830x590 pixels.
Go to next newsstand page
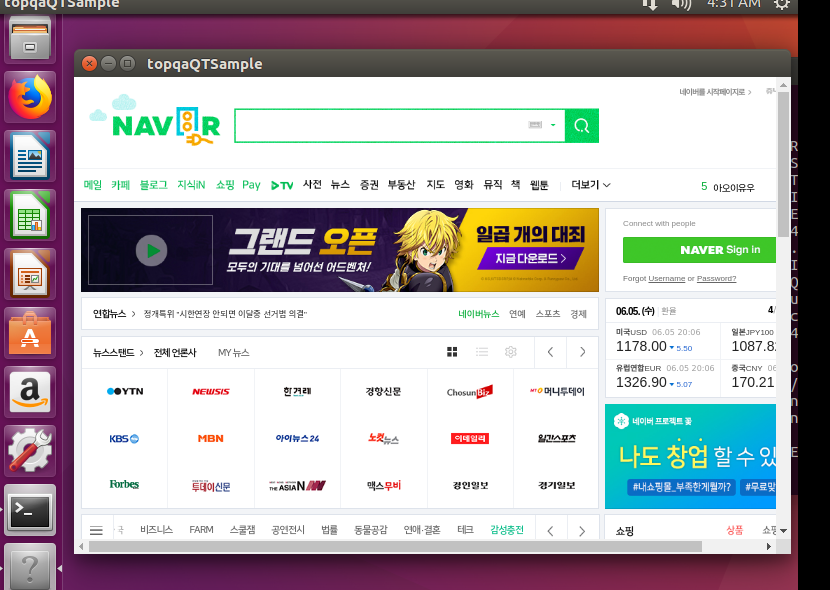pyautogui.click(x=582, y=352)
